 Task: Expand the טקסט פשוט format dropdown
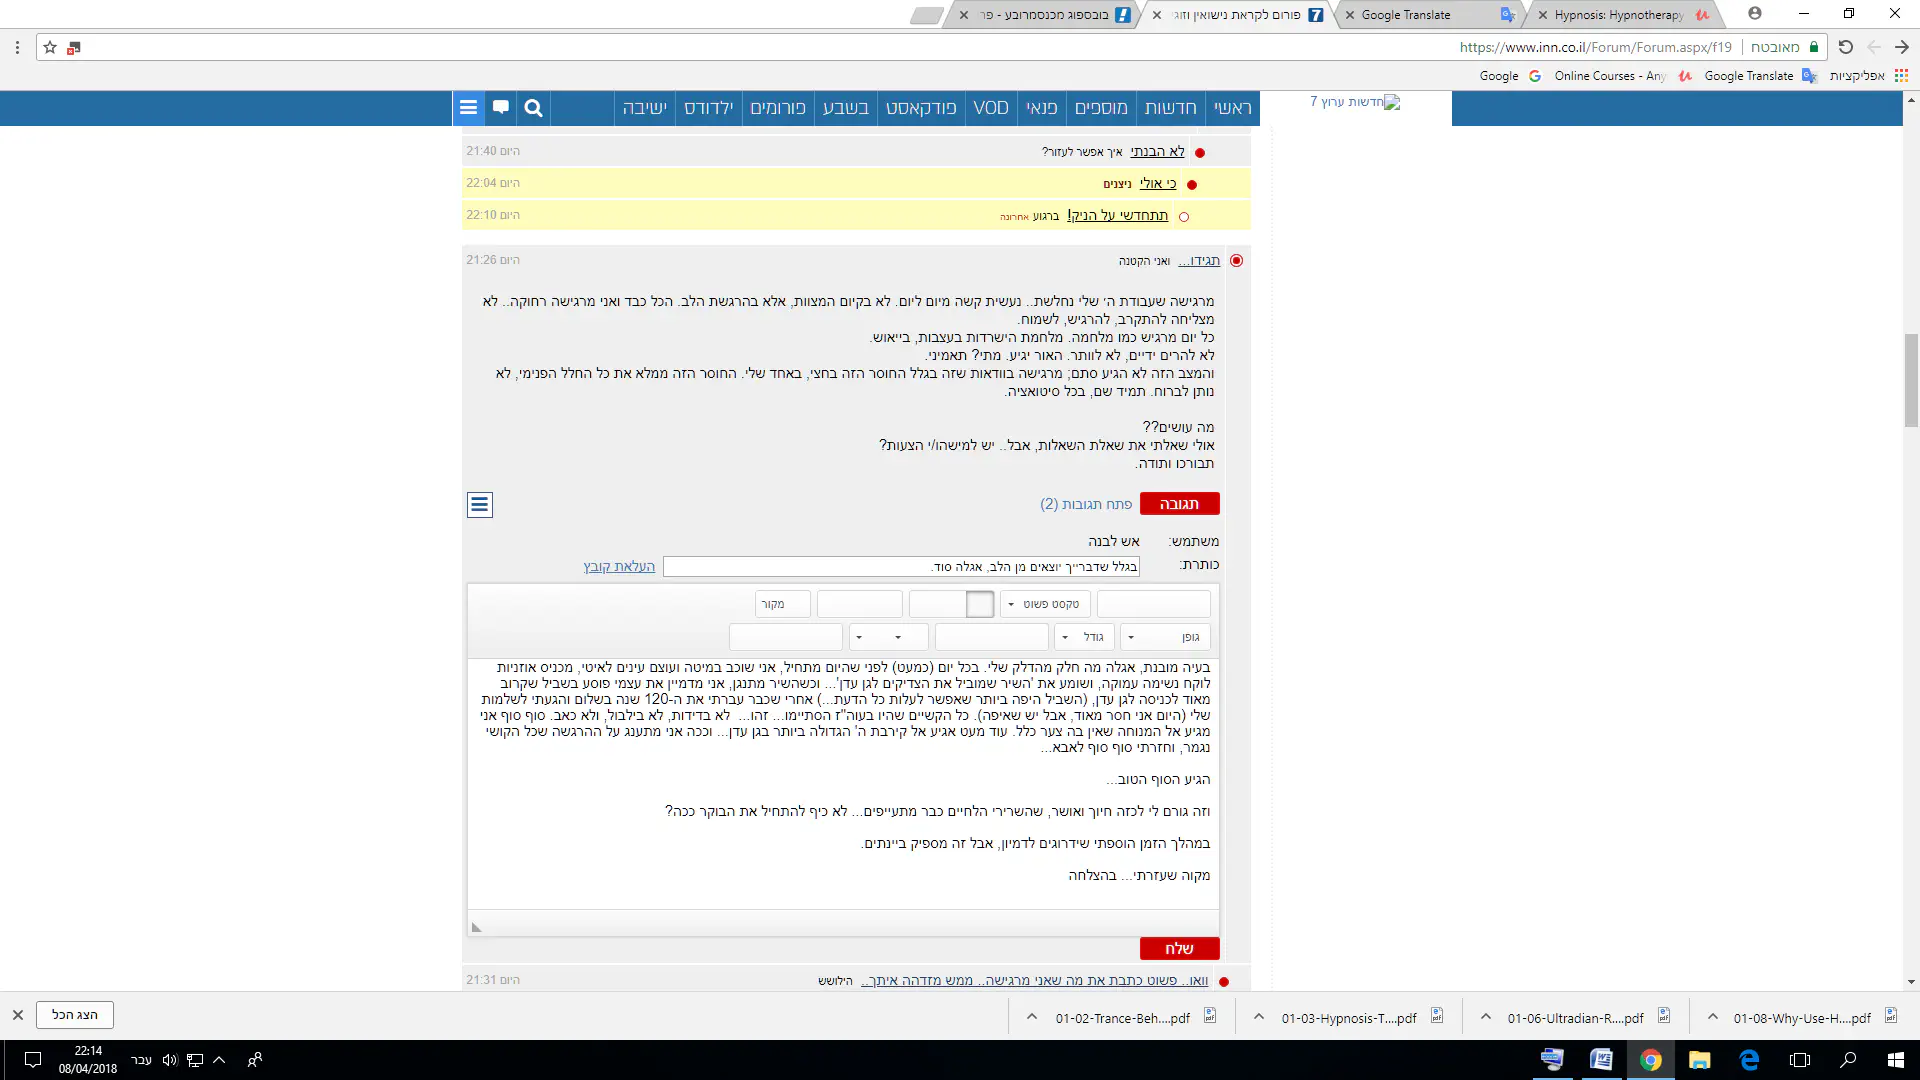tap(1044, 604)
